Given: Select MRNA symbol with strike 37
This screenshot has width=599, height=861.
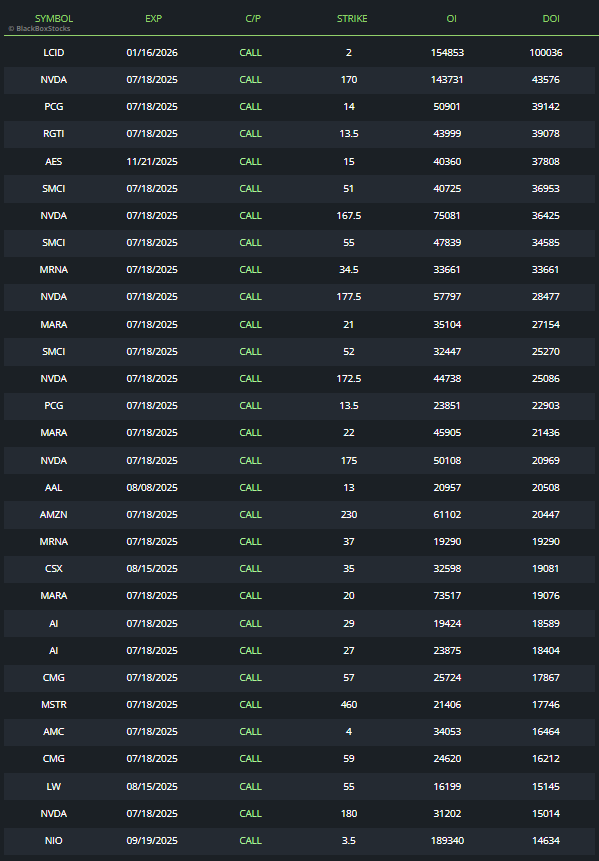Looking at the screenshot, I should click(54, 541).
